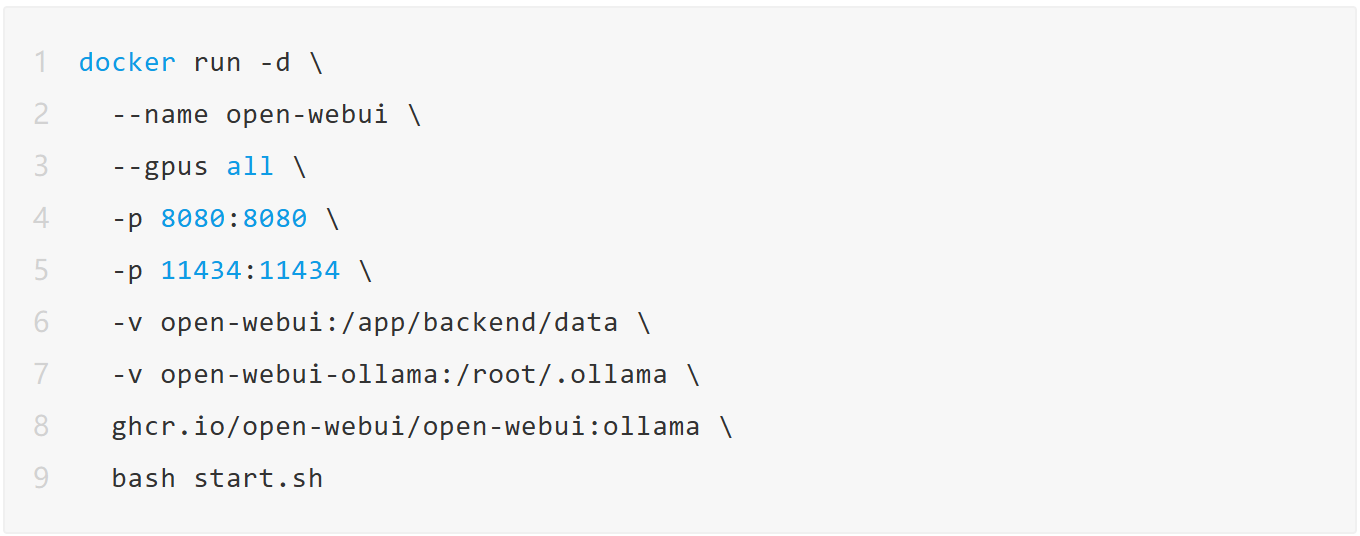The image size is (1360, 536).
Task: Click line number 3 in the gutter
Action: click(40, 166)
